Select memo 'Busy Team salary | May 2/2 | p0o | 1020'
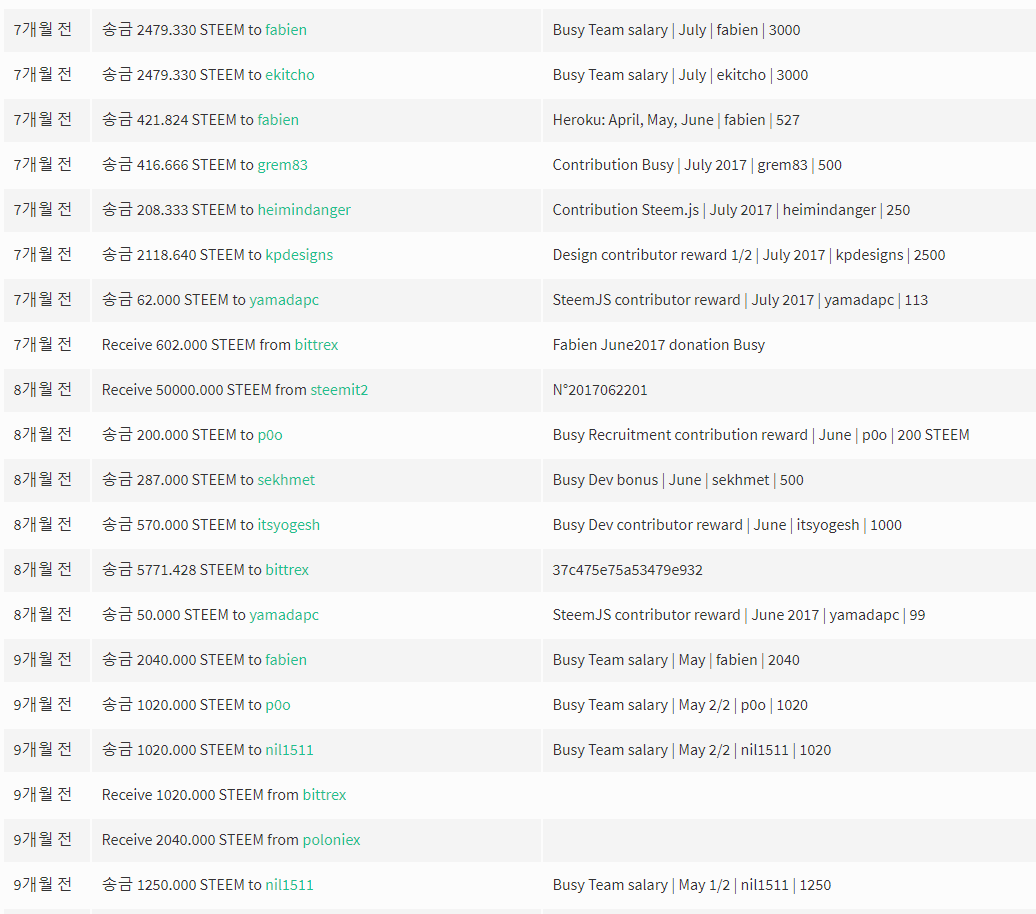 tap(680, 705)
